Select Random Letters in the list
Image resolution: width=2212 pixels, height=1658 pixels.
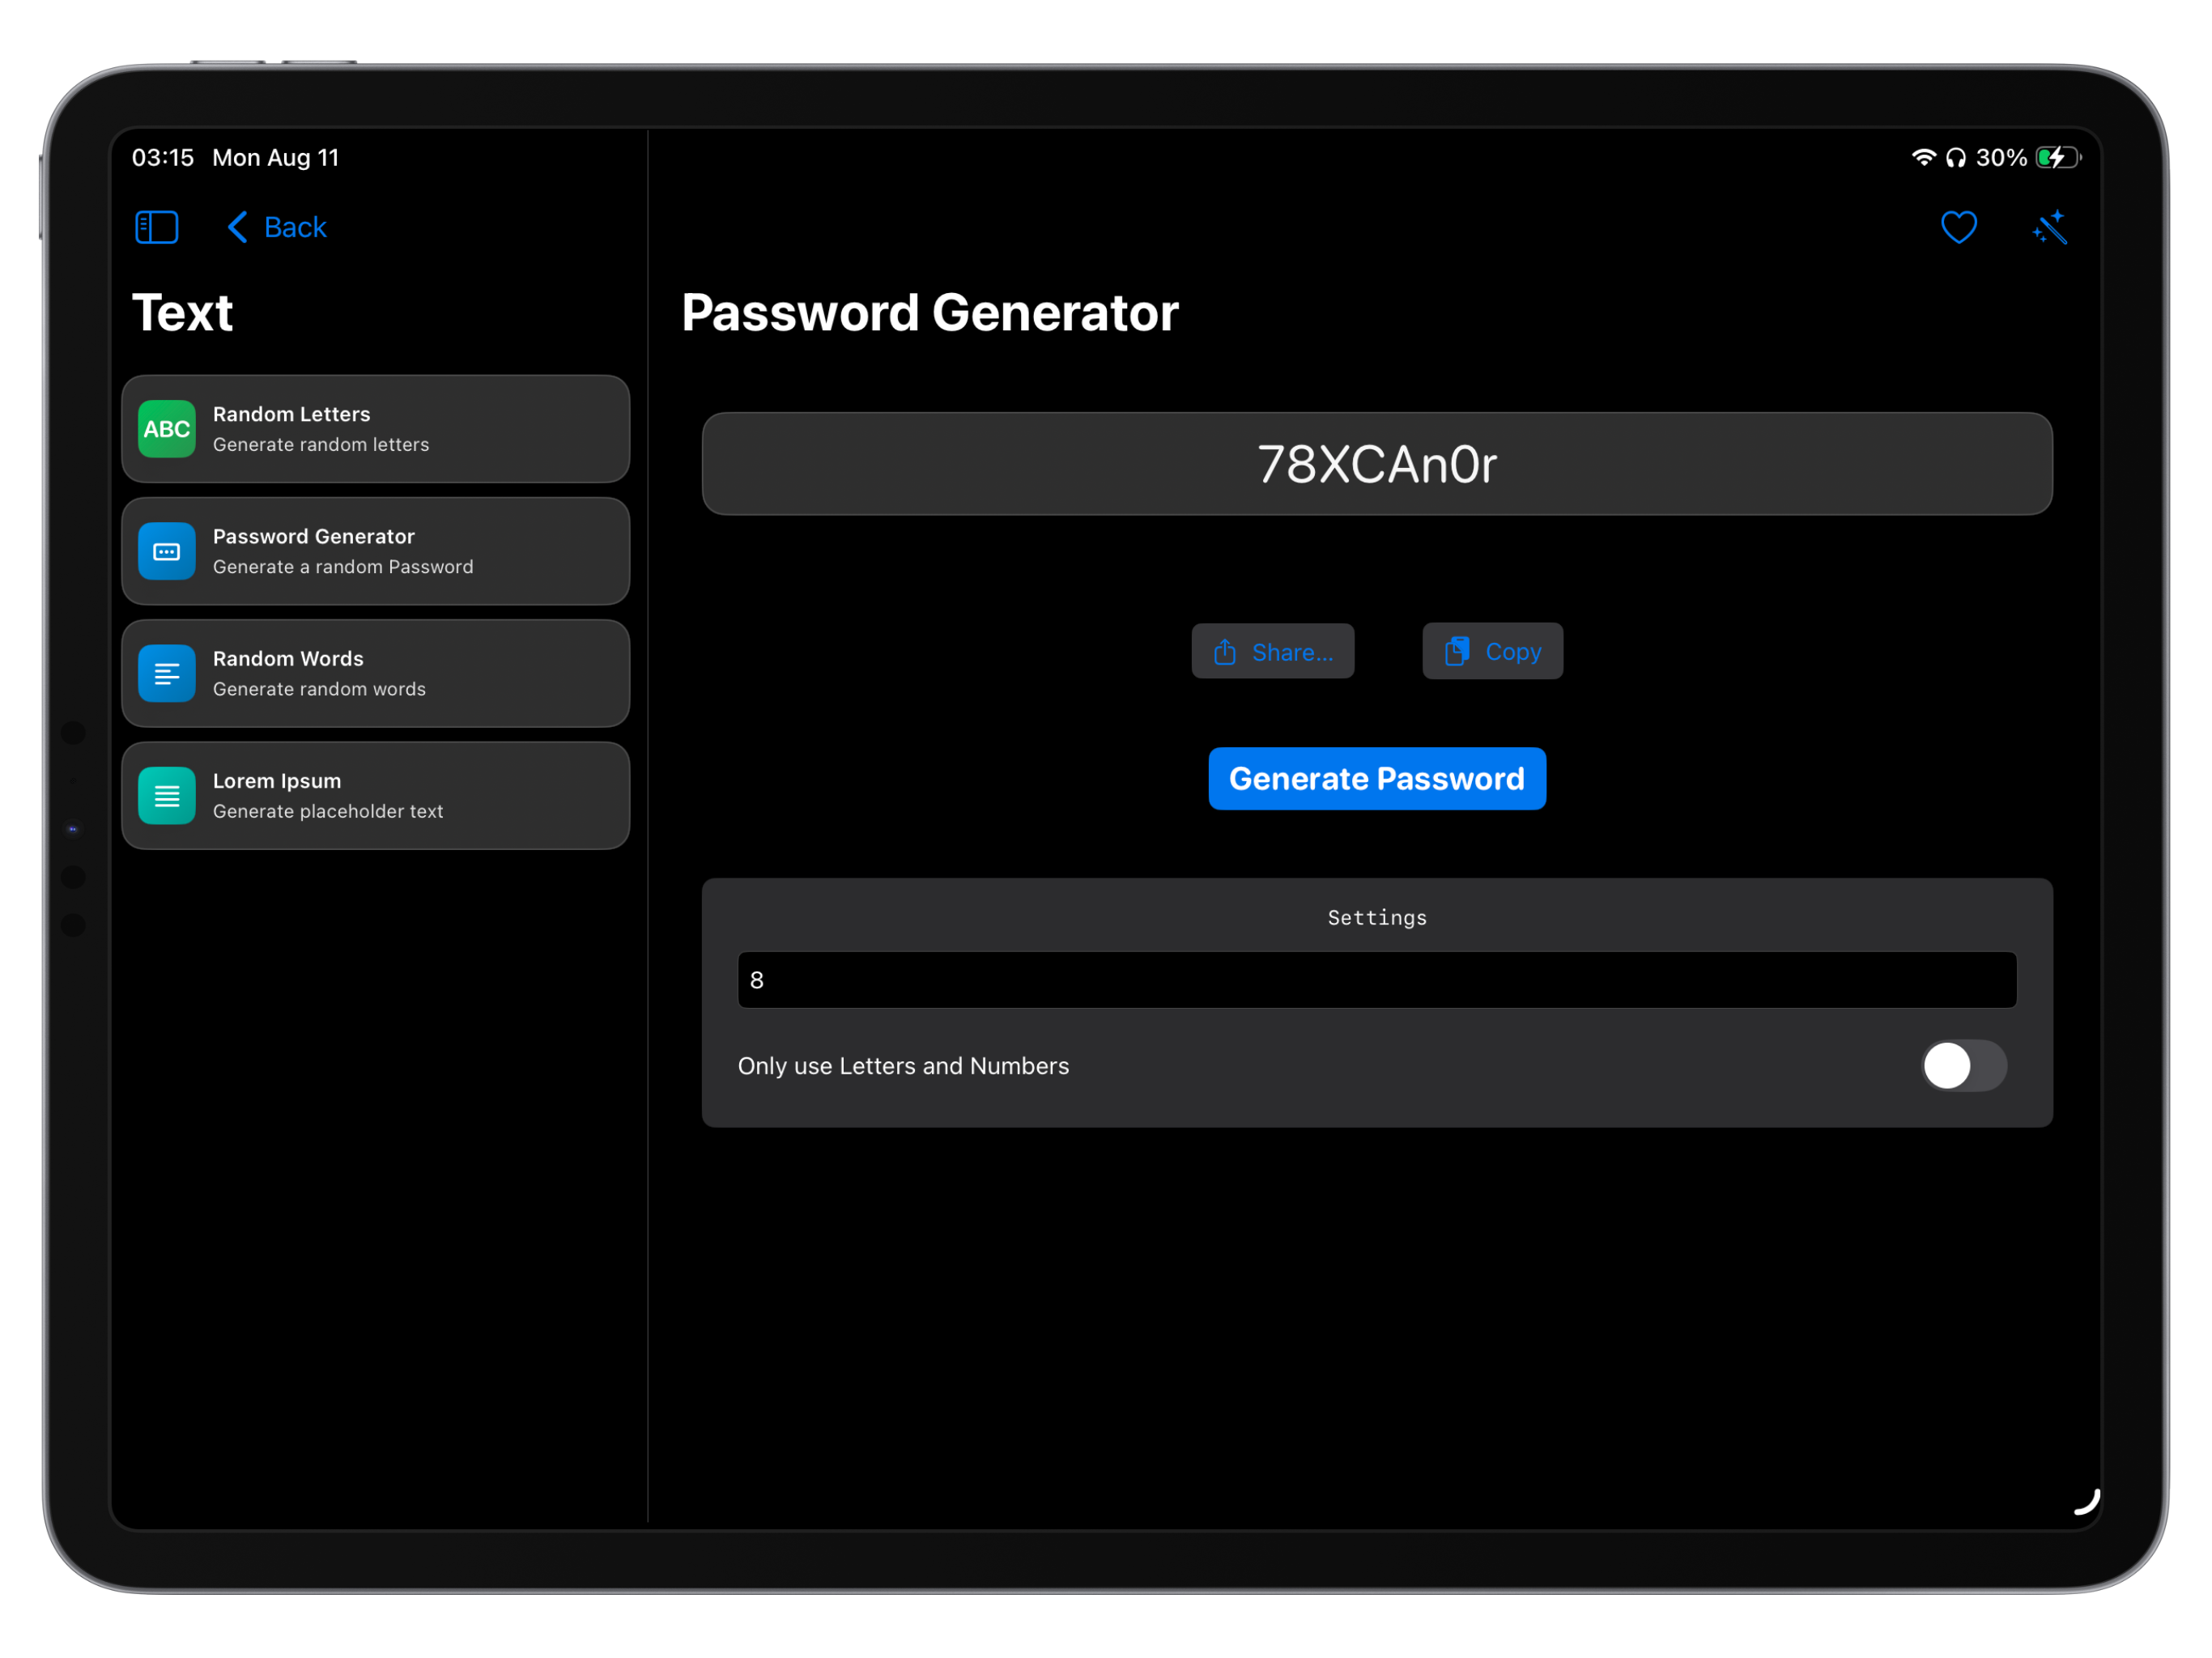point(376,429)
